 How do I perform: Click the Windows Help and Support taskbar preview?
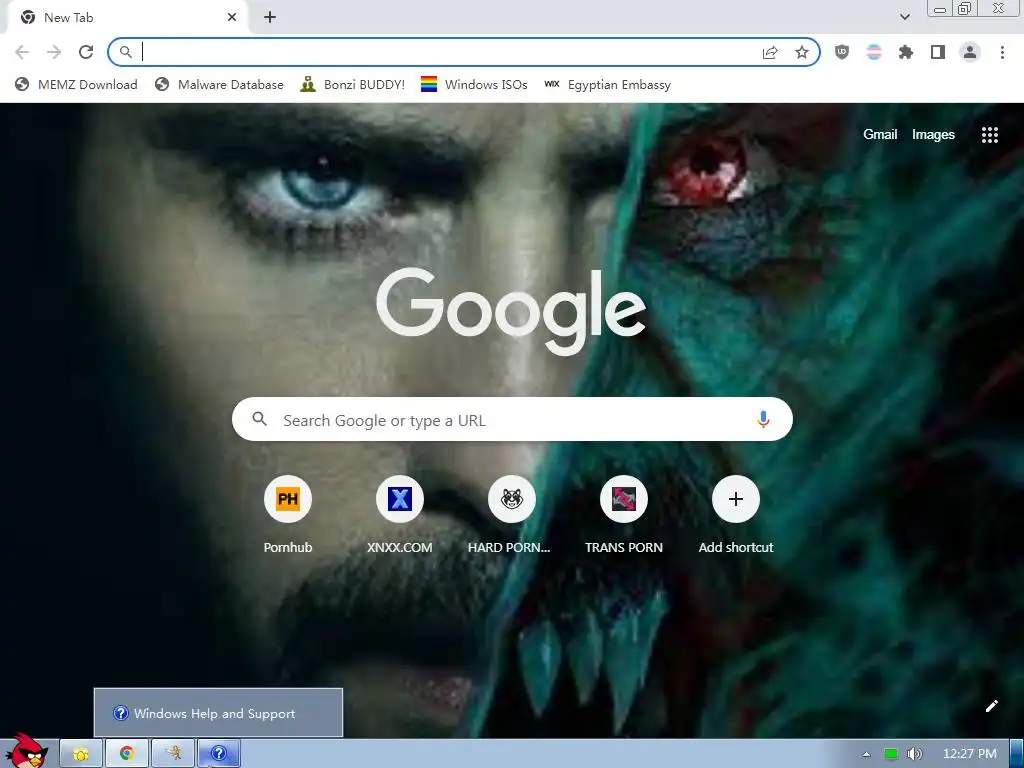218,712
